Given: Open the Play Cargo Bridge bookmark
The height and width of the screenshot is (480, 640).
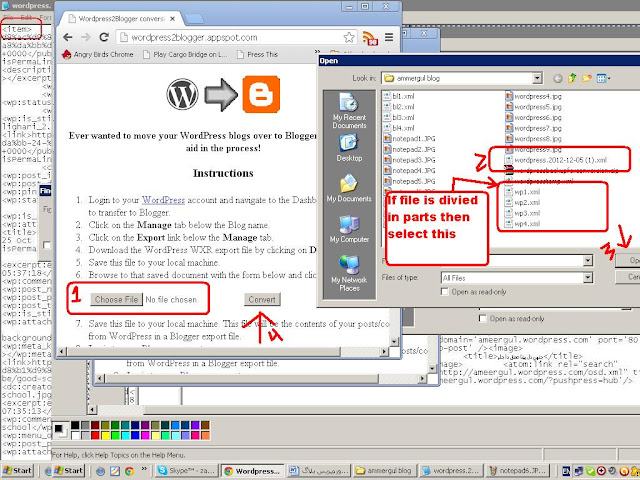Looking at the screenshot, I should [x=185, y=54].
